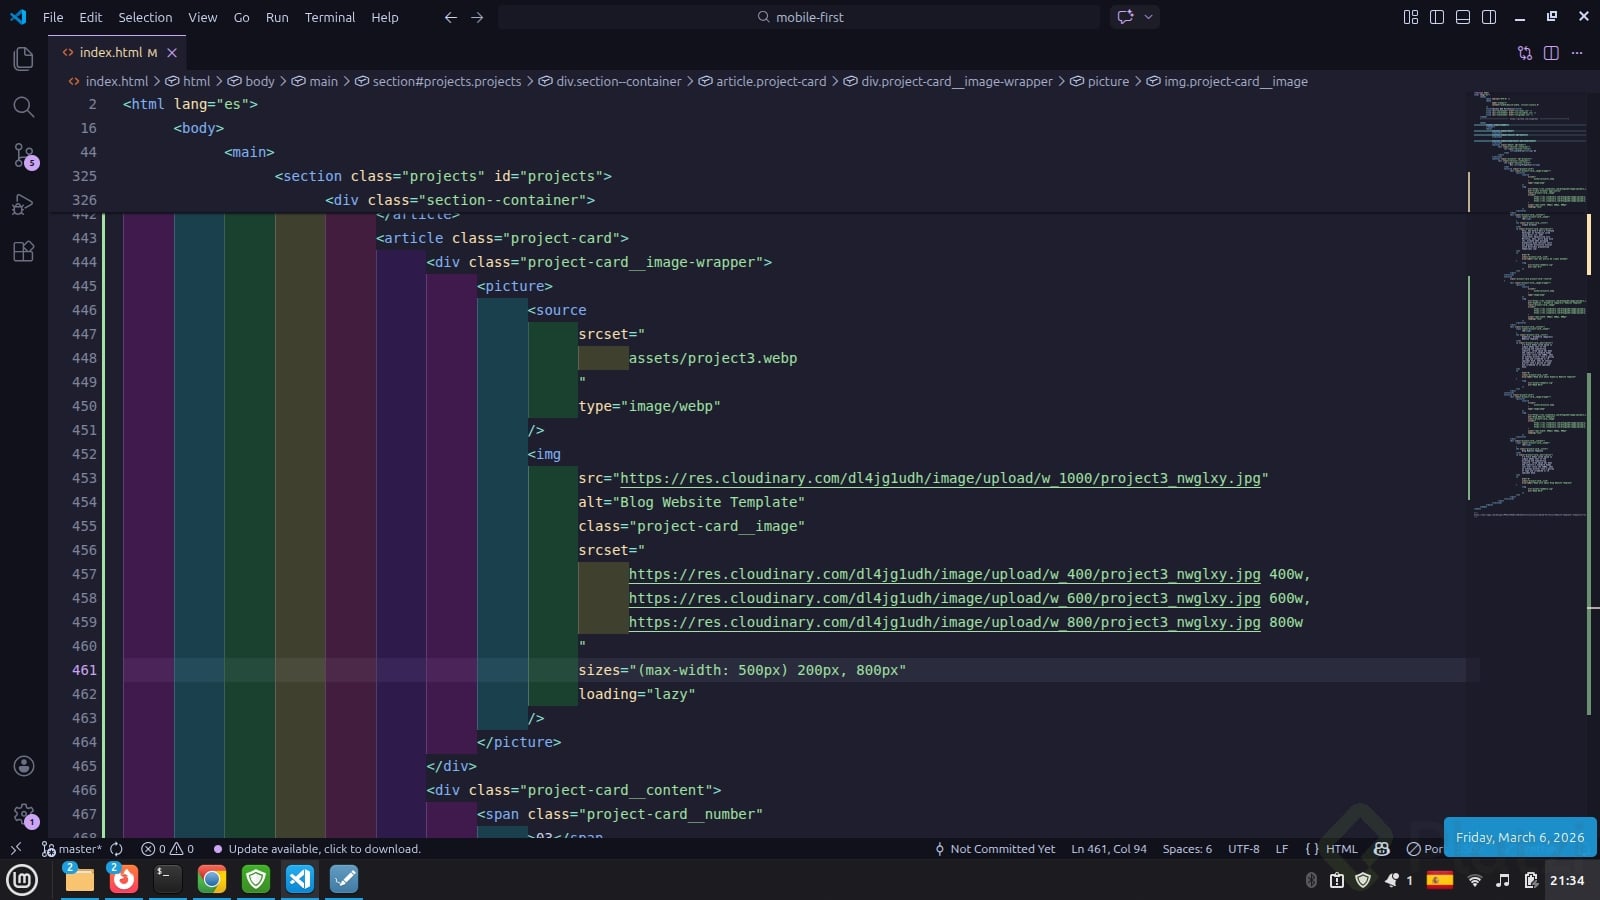Open Source Control view with pending changes
The height and width of the screenshot is (900, 1600).
click(23, 155)
